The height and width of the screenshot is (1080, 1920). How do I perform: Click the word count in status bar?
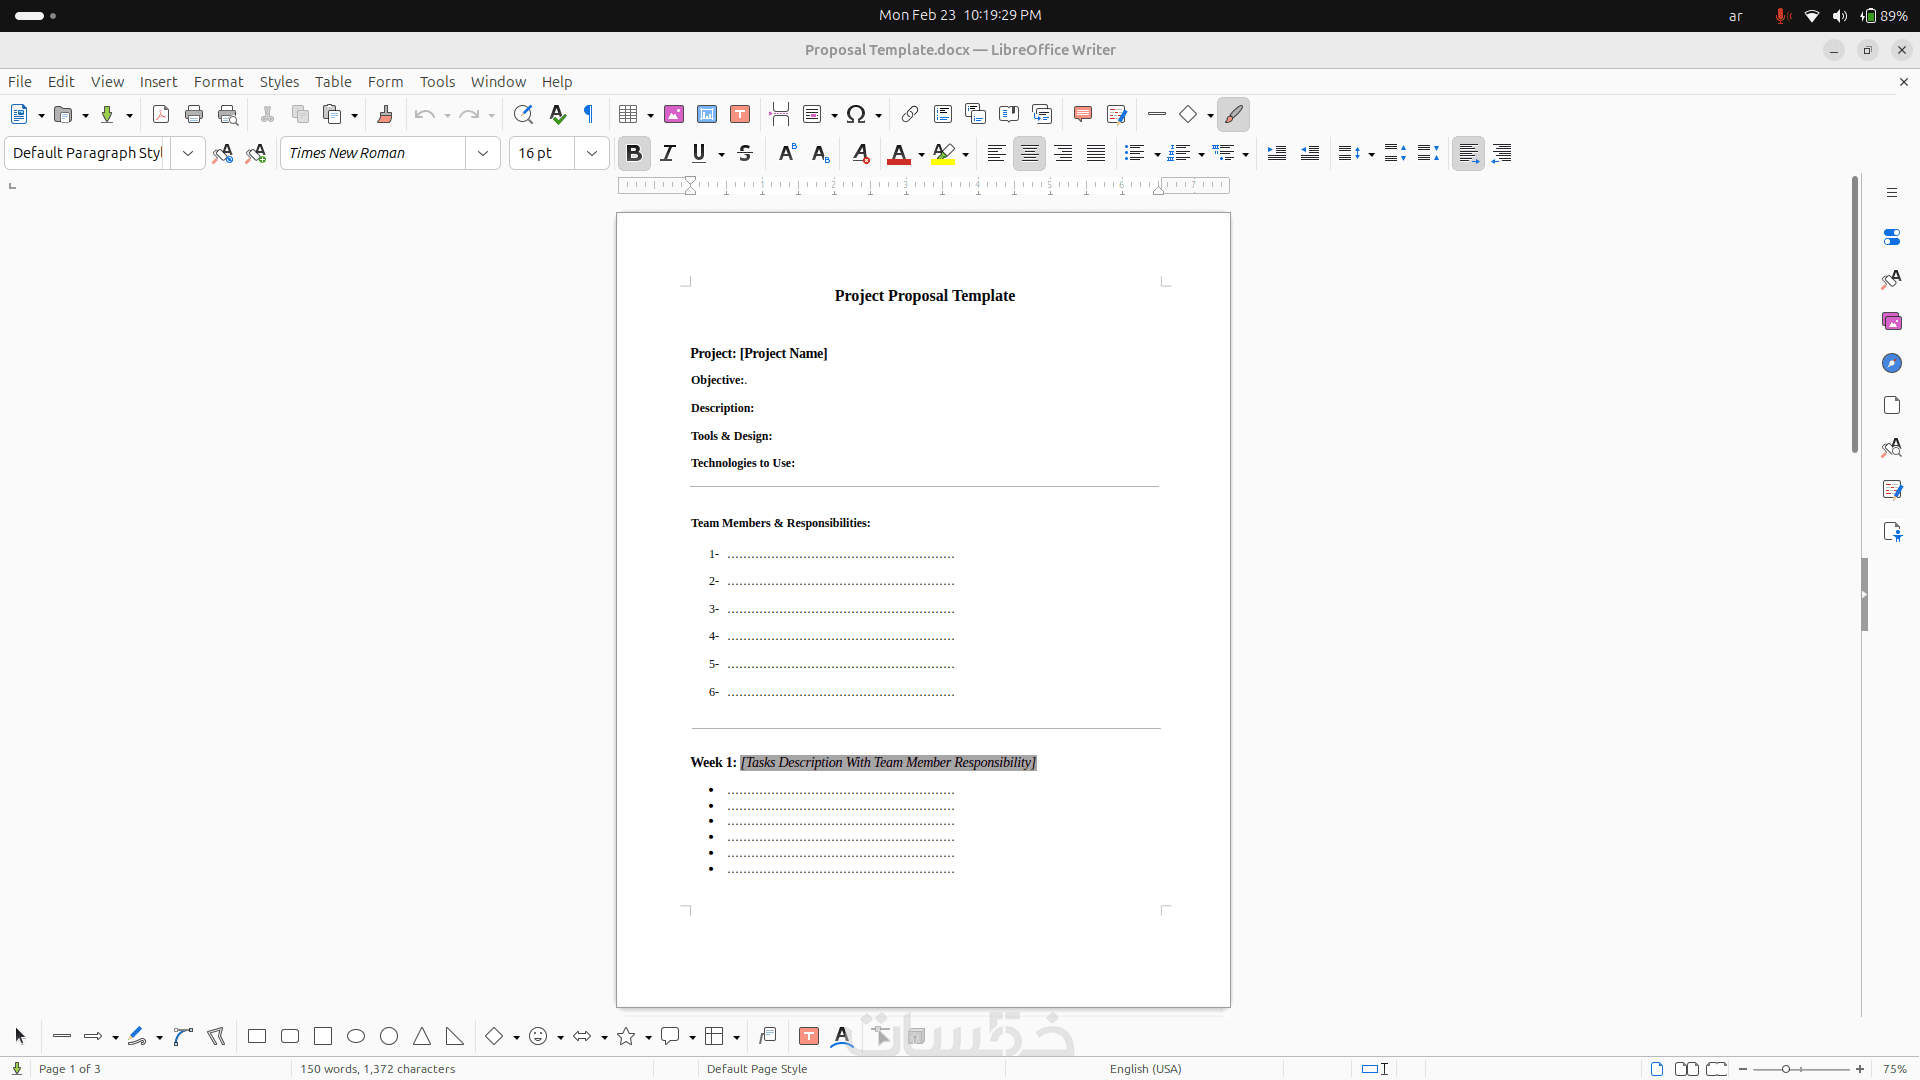click(377, 1069)
